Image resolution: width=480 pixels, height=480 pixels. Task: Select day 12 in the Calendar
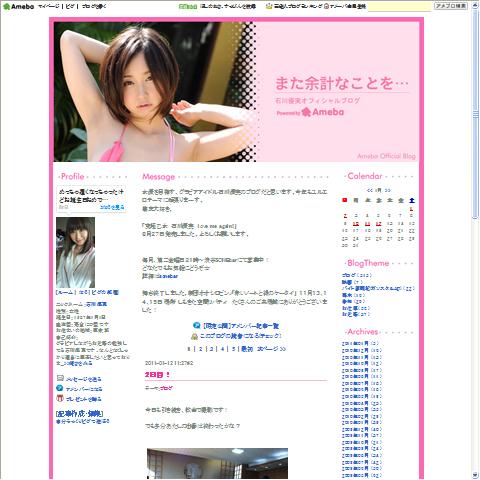[378, 224]
